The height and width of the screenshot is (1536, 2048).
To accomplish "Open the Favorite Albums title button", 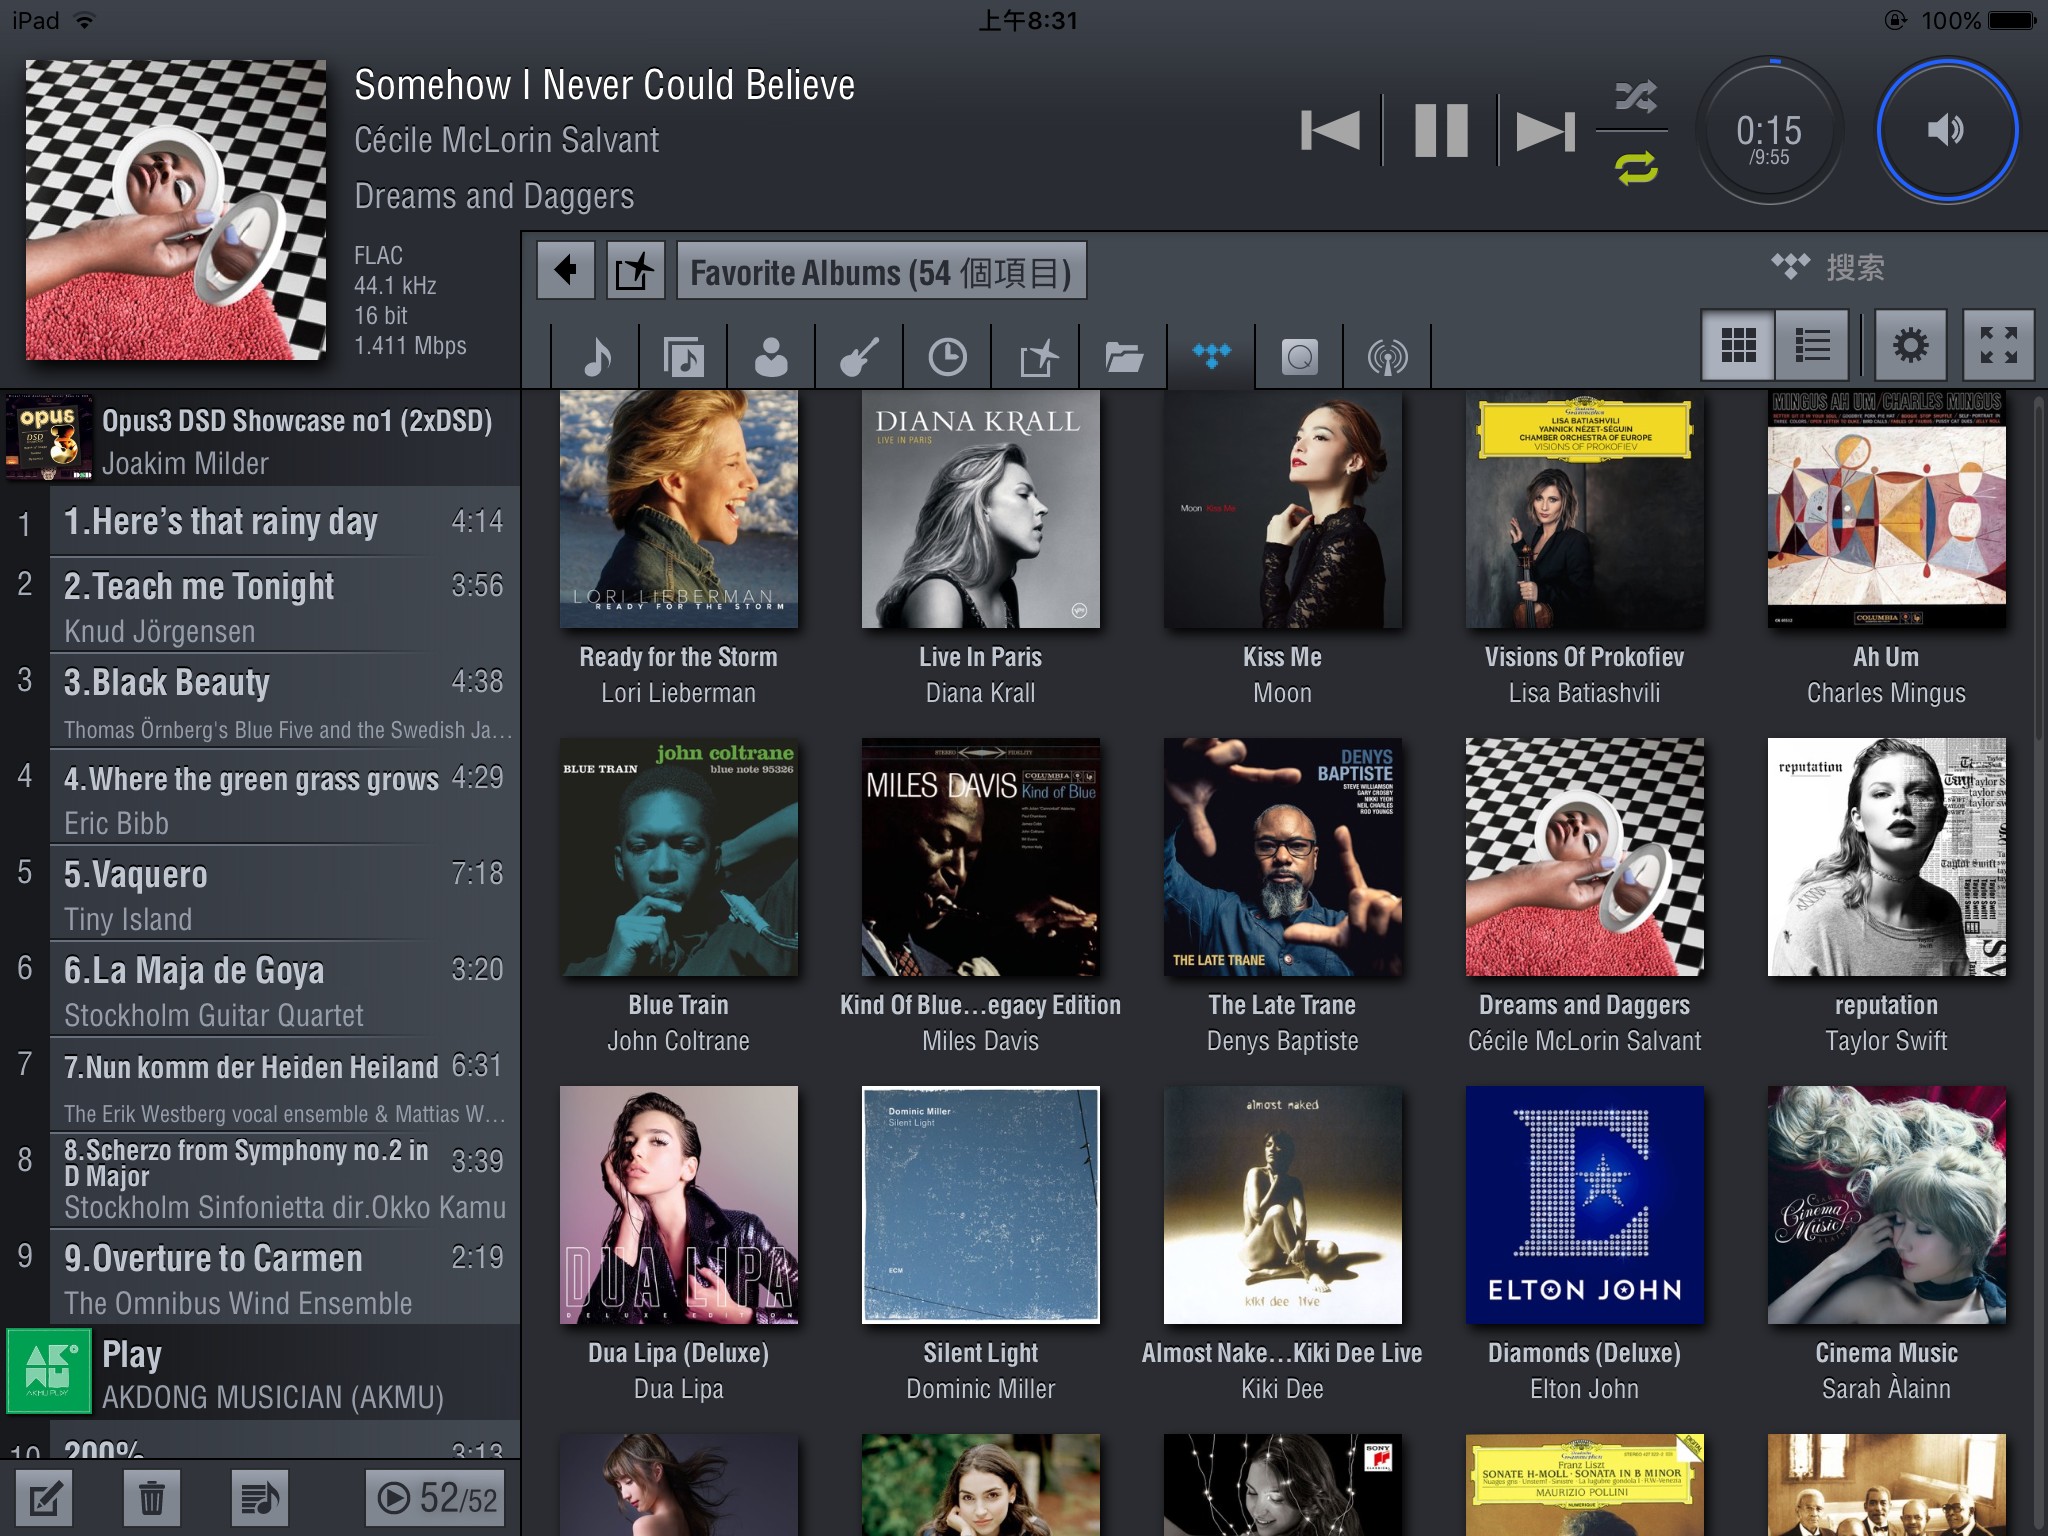I will (881, 271).
